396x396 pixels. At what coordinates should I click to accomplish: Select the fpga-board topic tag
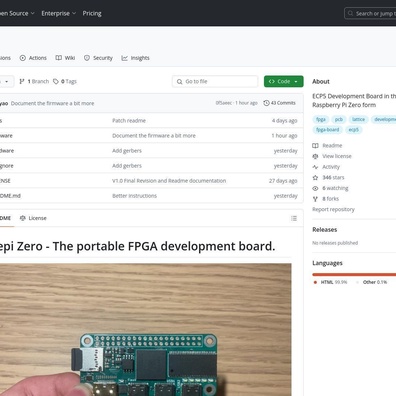point(328,130)
